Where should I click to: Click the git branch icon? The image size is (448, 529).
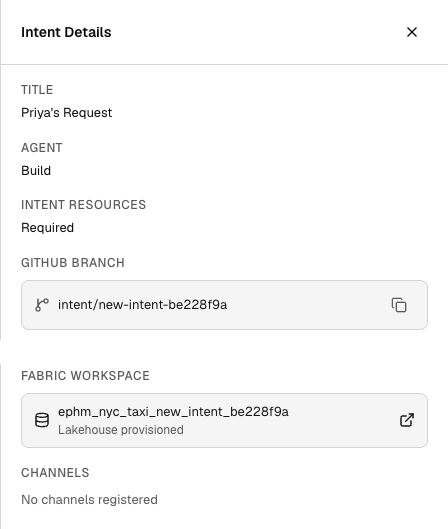(42, 305)
